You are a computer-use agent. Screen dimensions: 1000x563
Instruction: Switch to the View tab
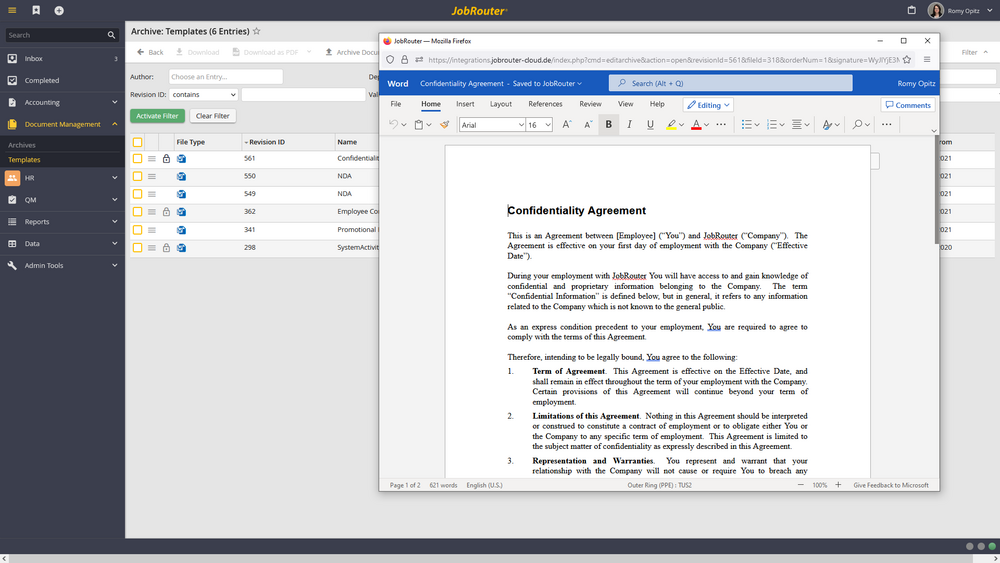[x=625, y=104]
